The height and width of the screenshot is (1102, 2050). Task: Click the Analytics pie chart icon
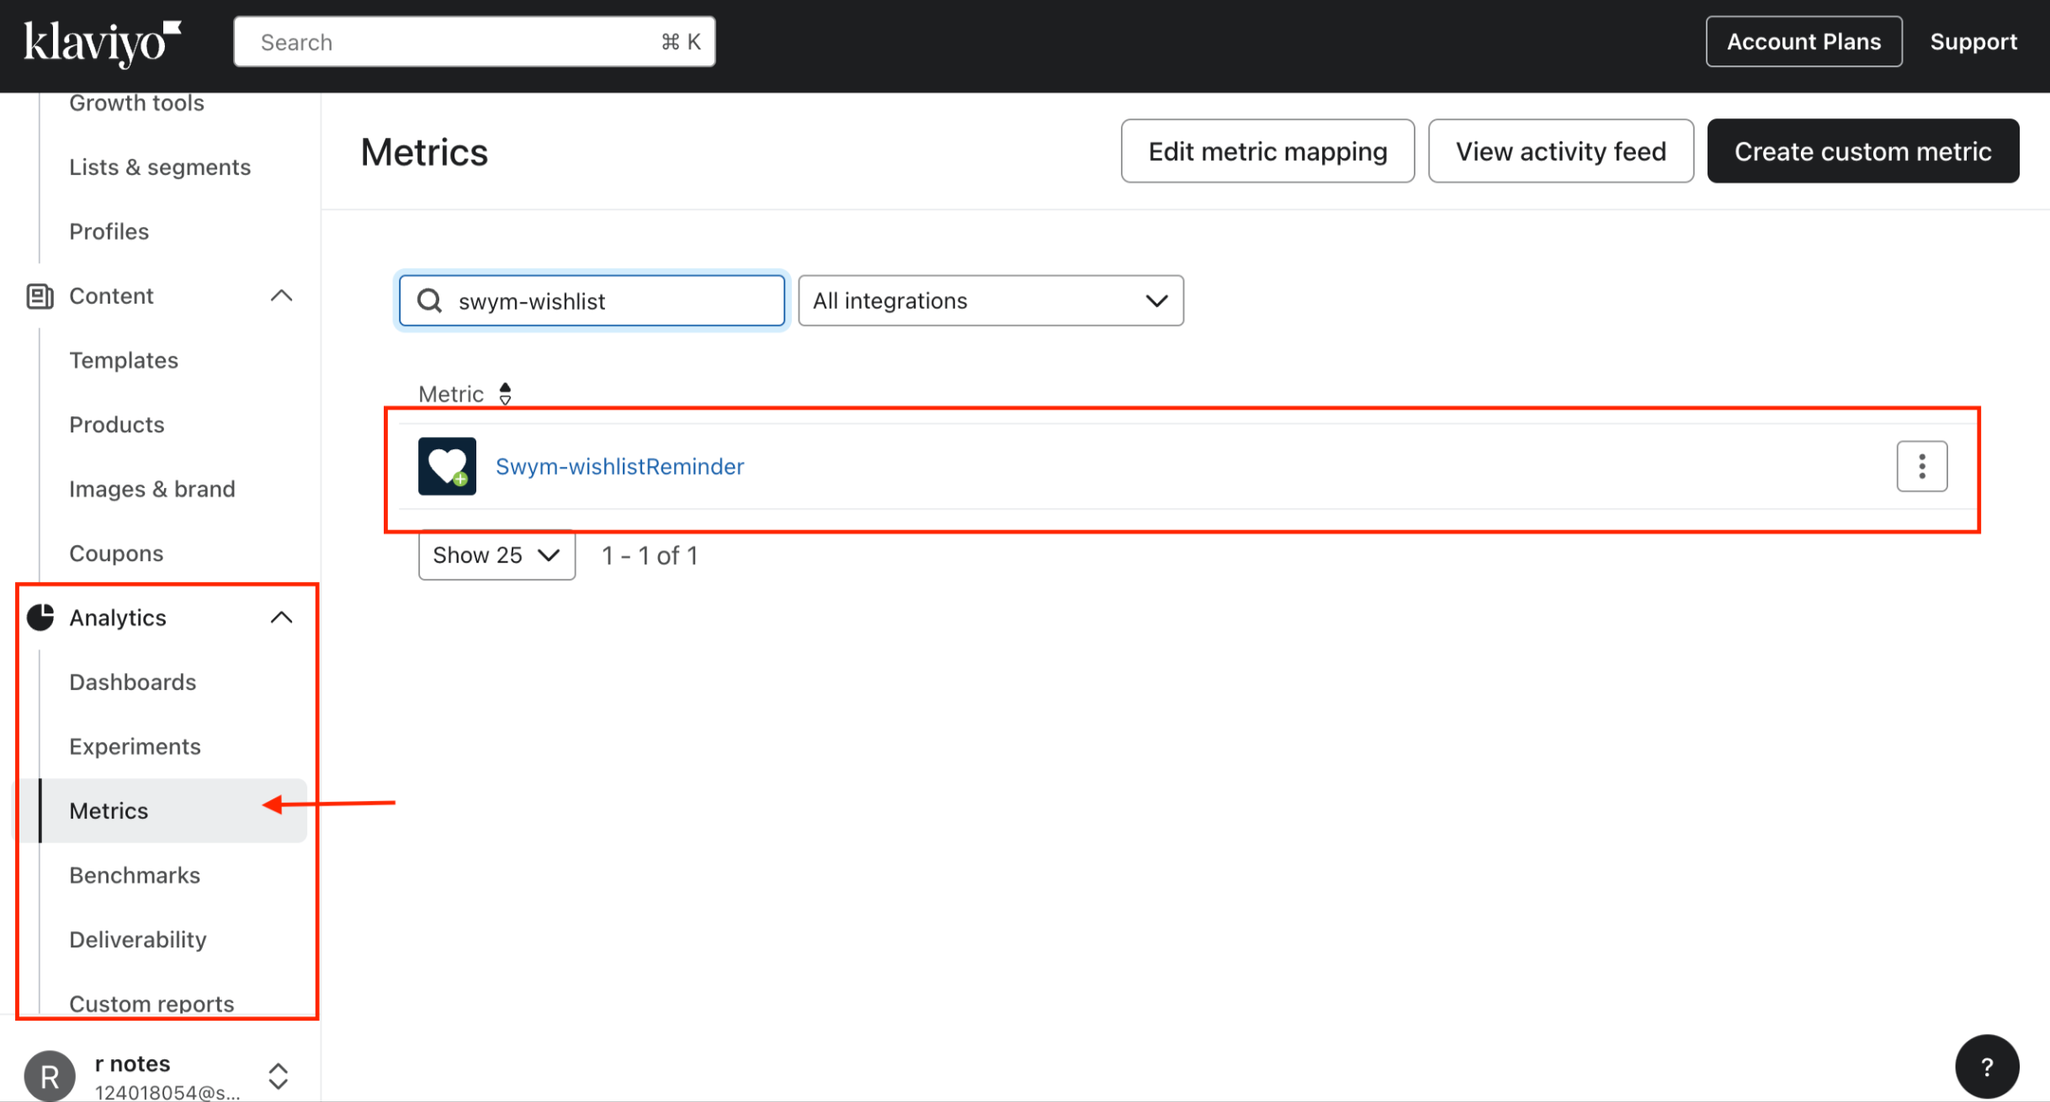coord(40,618)
